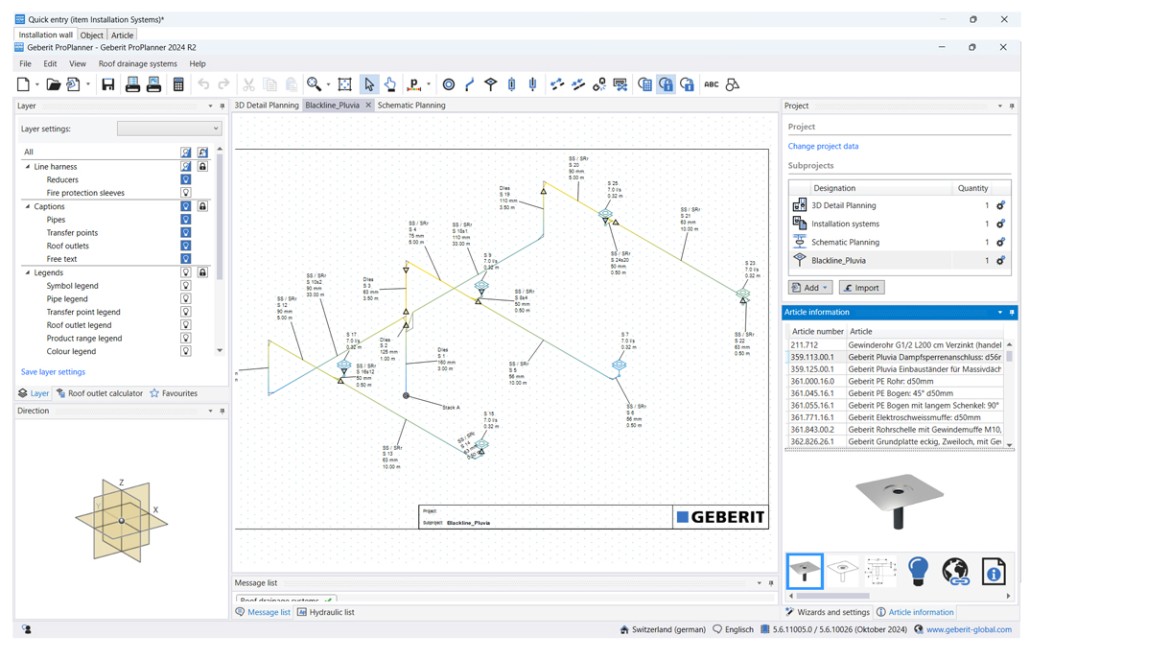Viewport: 1170px width, 660px height.
Task: Click the Save icon in the toolbar
Action: pyautogui.click(x=108, y=85)
